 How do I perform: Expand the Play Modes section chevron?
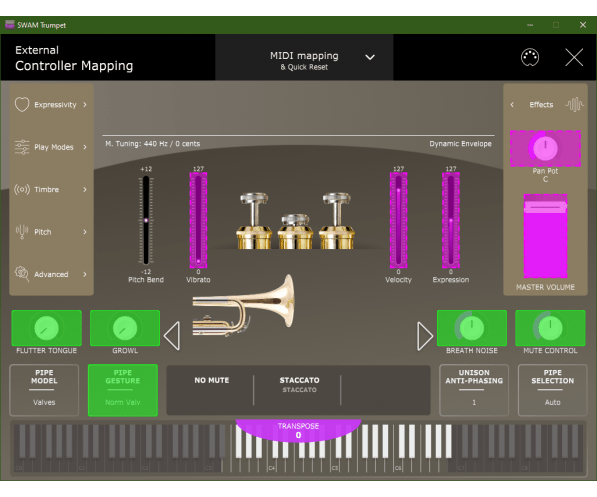pyautogui.click(x=85, y=147)
